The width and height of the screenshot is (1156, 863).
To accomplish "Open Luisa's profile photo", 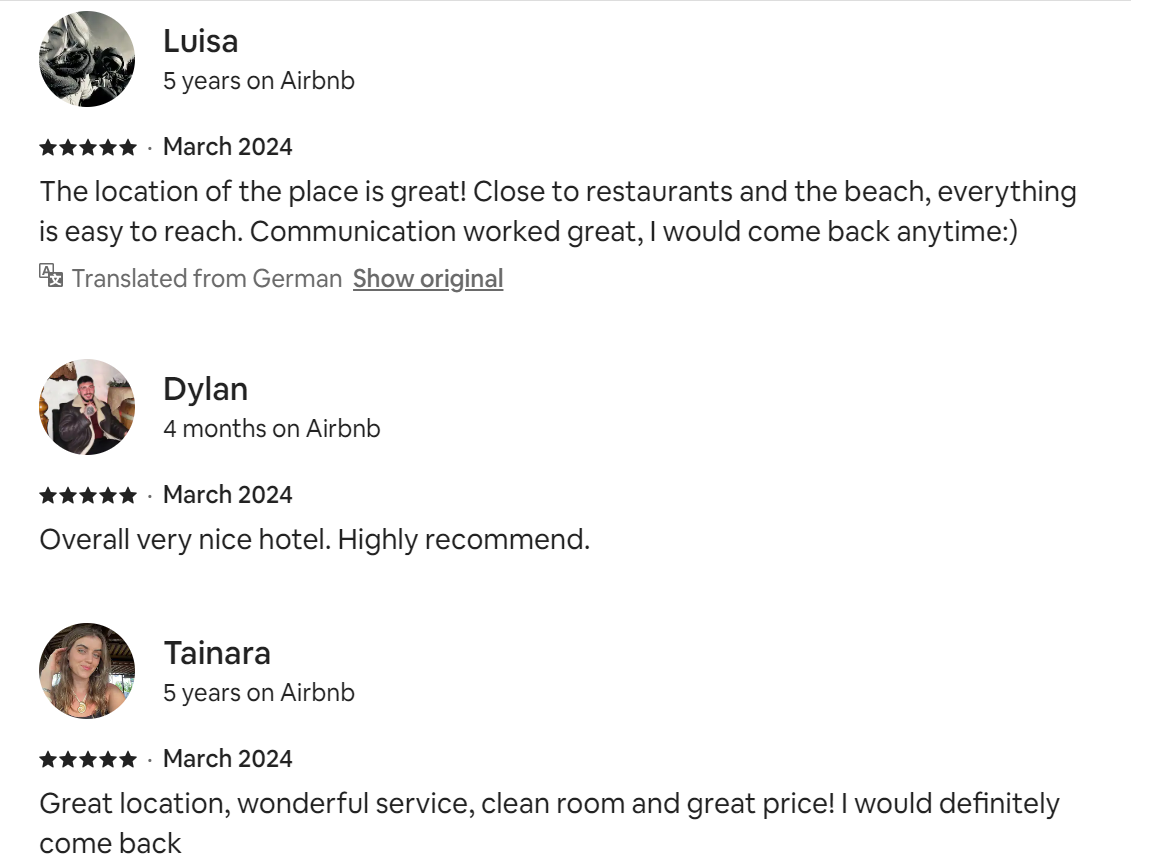I will [x=87, y=59].
